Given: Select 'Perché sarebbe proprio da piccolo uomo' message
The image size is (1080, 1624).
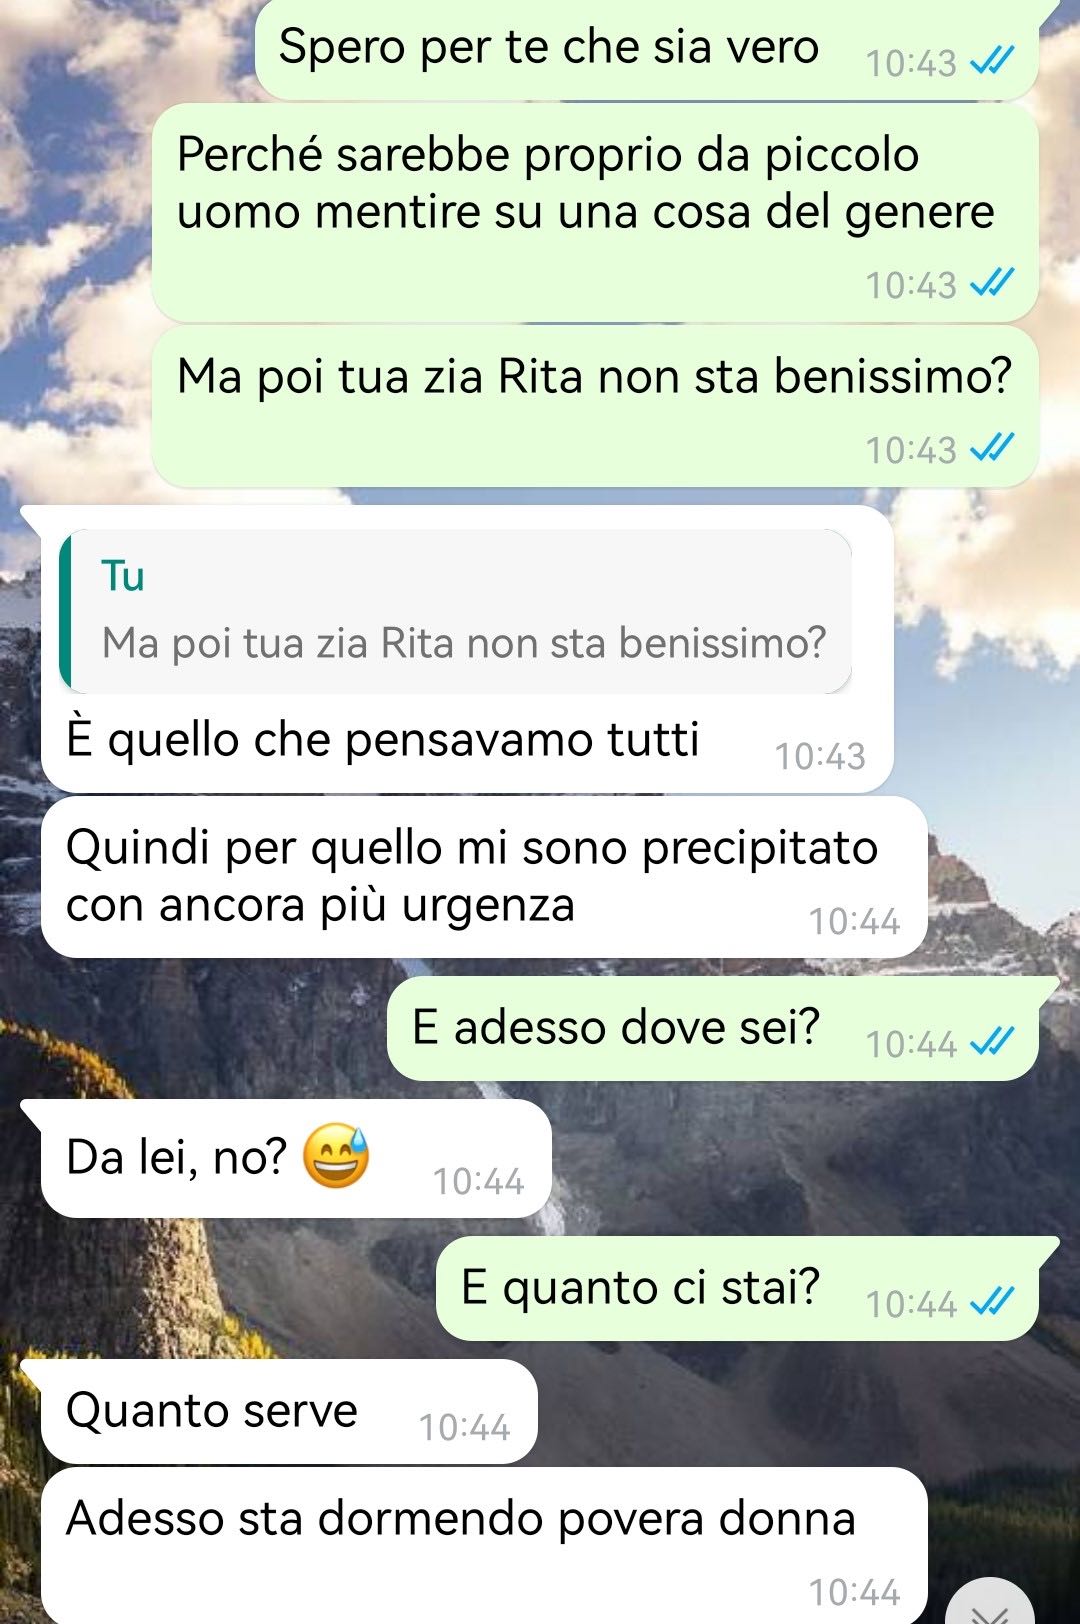Looking at the screenshot, I should pyautogui.click(x=595, y=213).
